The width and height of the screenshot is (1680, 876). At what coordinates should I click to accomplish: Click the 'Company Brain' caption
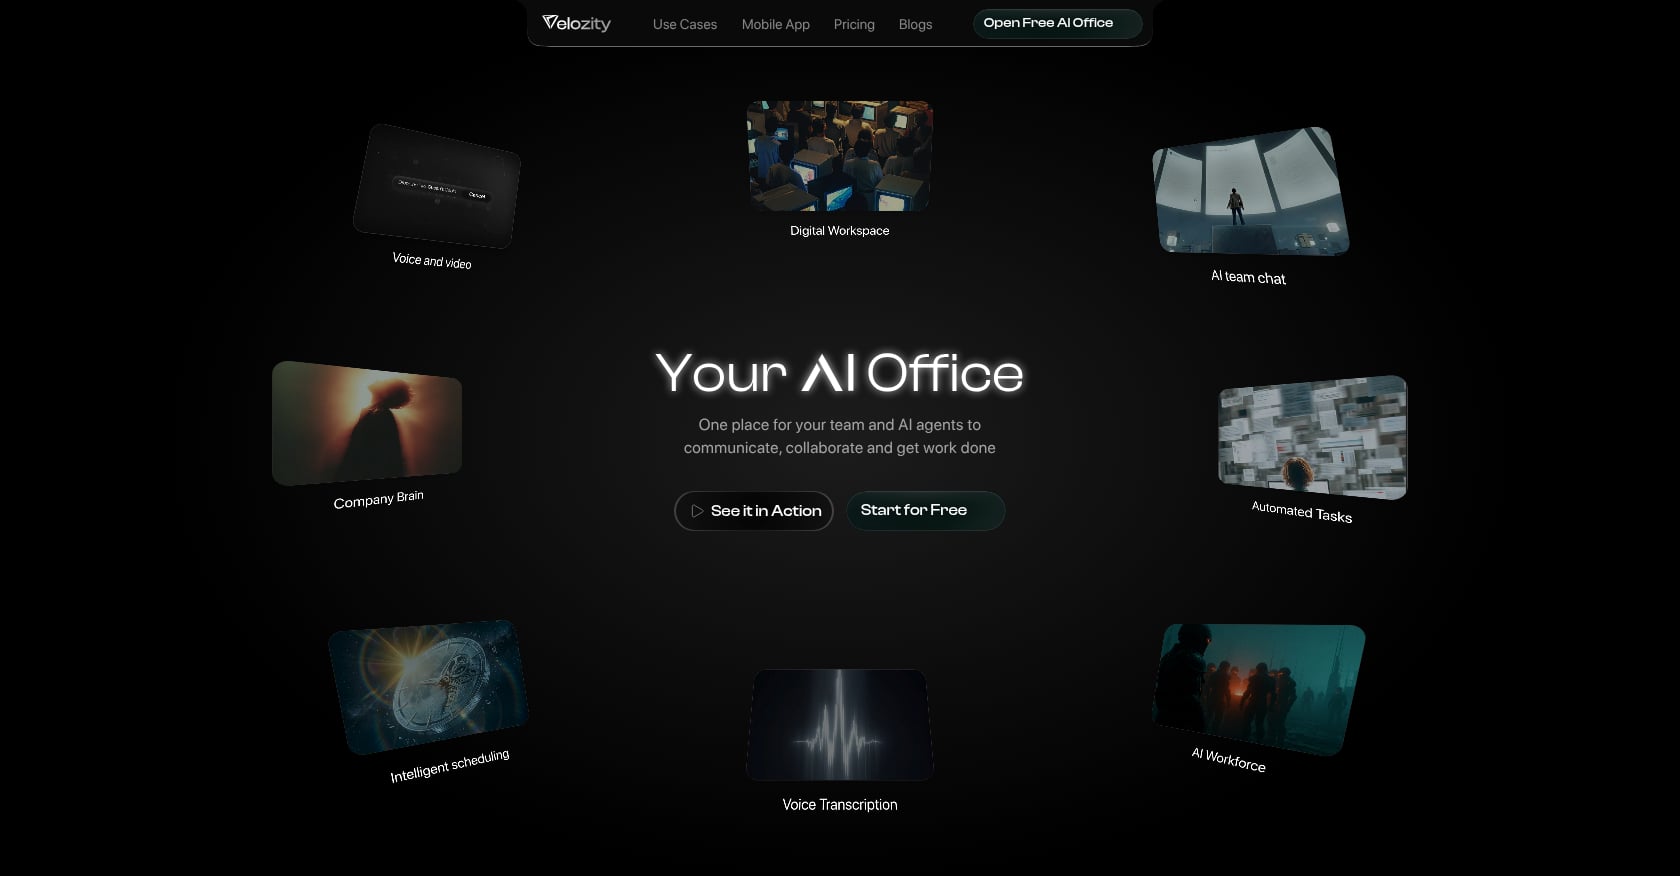(x=378, y=500)
